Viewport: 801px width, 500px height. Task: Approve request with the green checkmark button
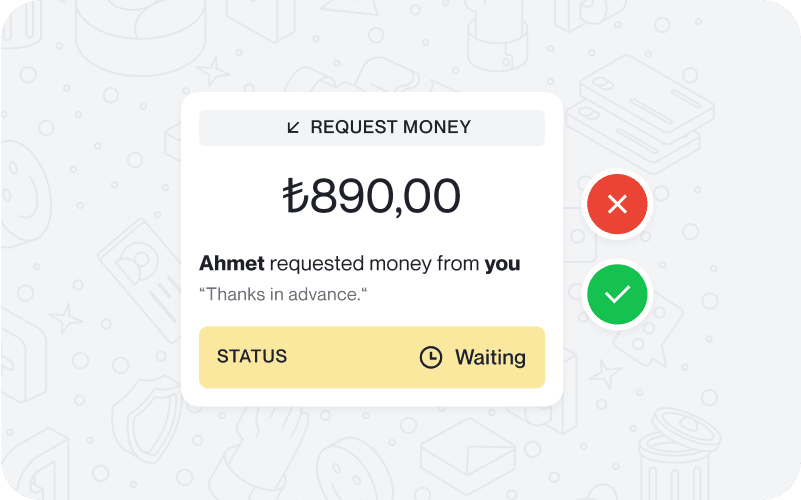pyautogui.click(x=617, y=294)
